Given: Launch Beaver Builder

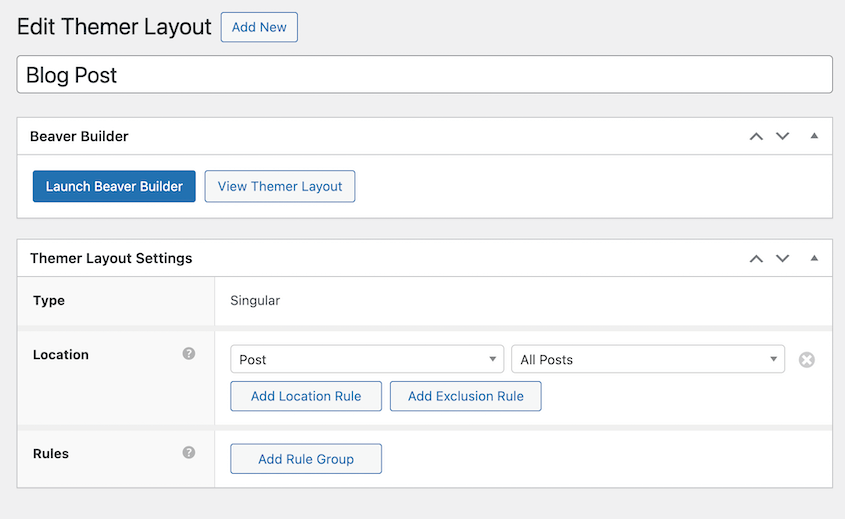Looking at the screenshot, I should [114, 186].
